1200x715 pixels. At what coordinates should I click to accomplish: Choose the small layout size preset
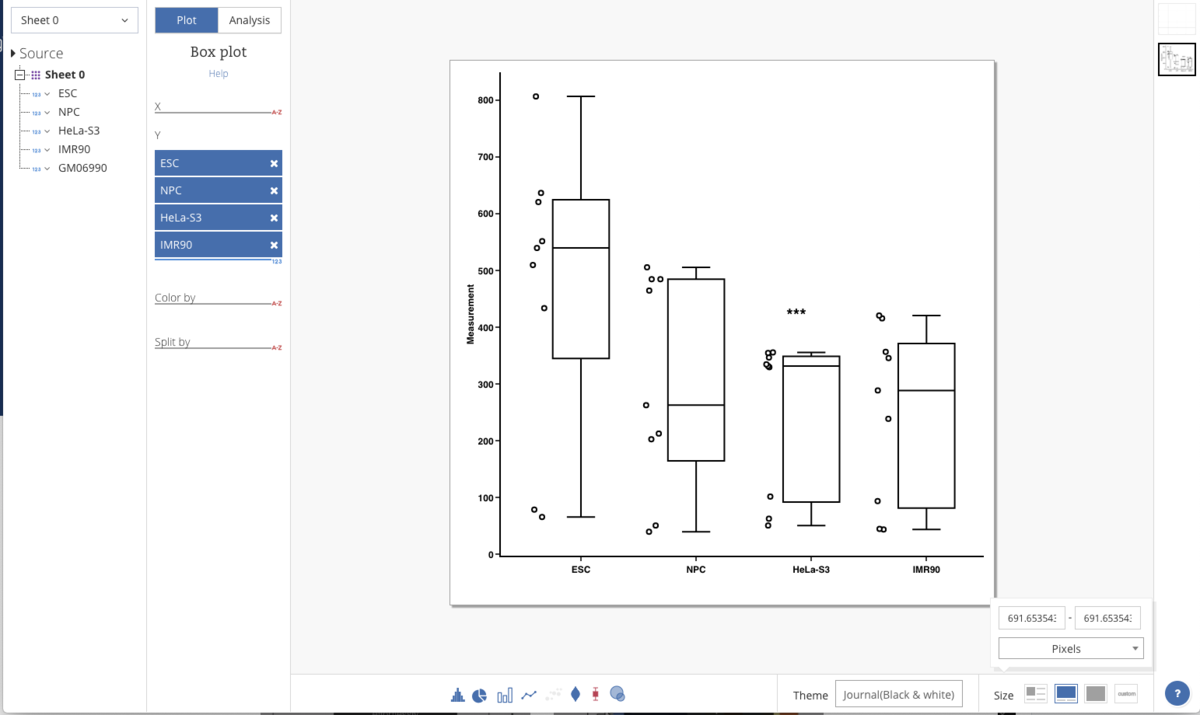(1036, 694)
